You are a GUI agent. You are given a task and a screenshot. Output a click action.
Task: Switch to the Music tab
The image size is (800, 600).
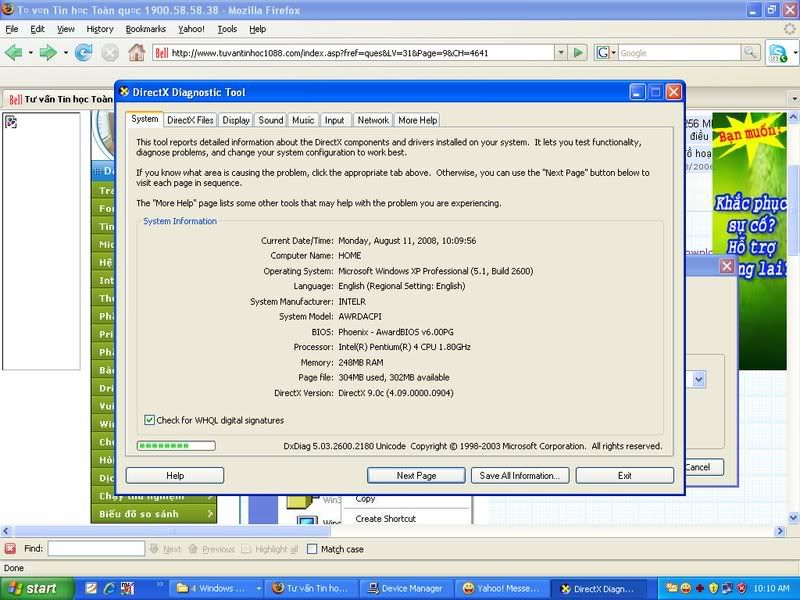(x=303, y=120)
